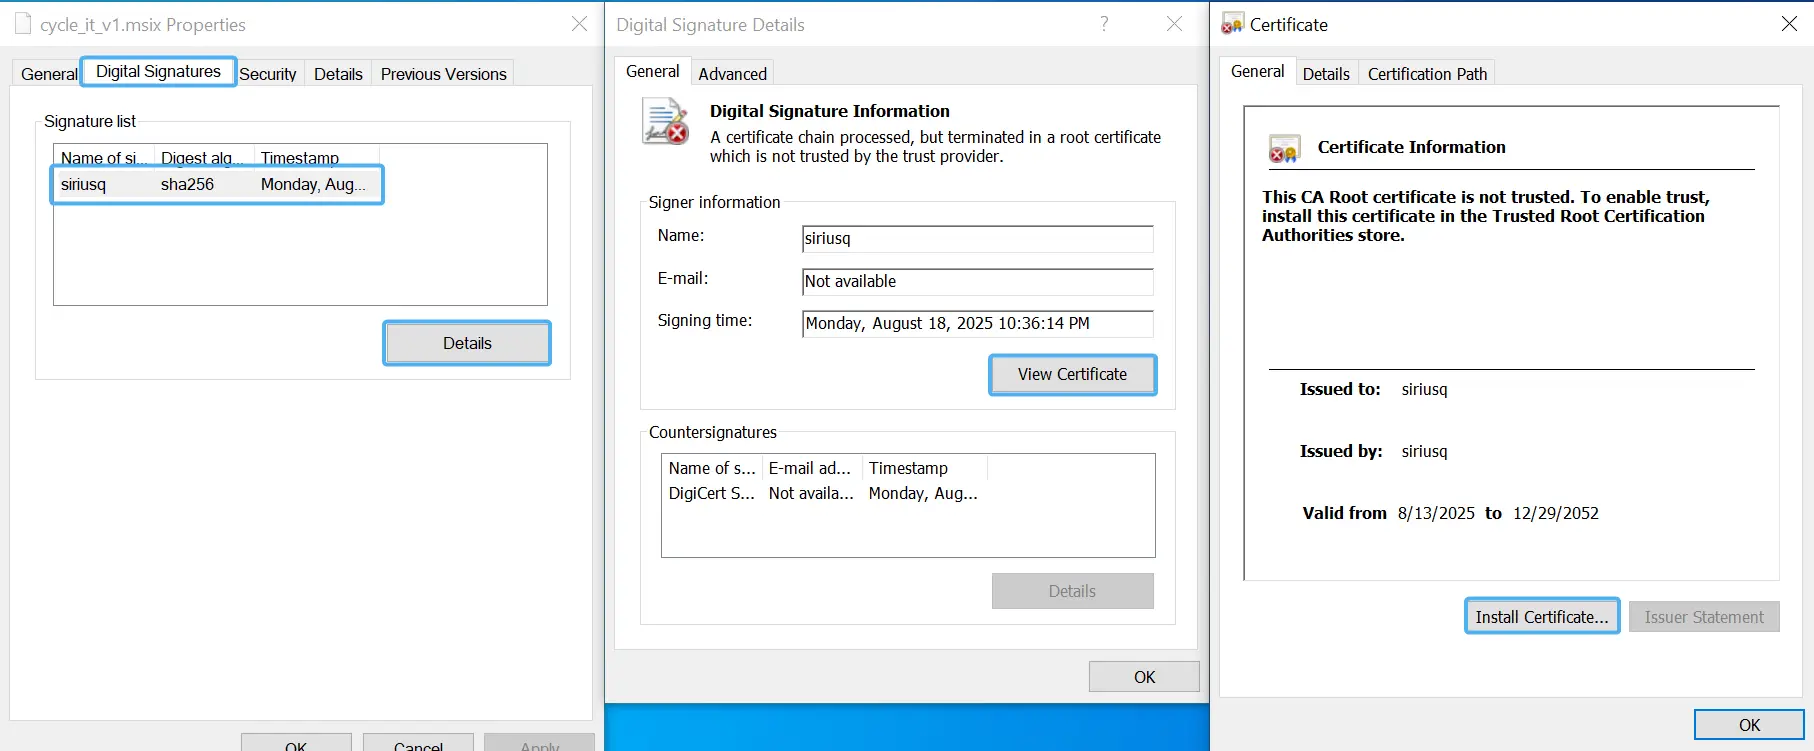Click the greyed Details button under Countersignatures
Screen dimensions: 1814x751
[1072, 591]
